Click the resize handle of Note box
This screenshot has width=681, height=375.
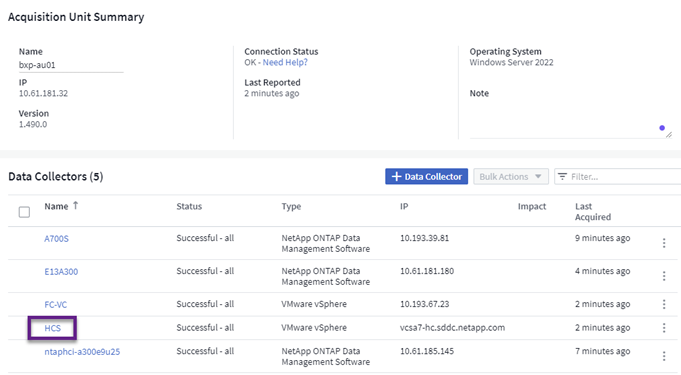click(x=669, y=135)
